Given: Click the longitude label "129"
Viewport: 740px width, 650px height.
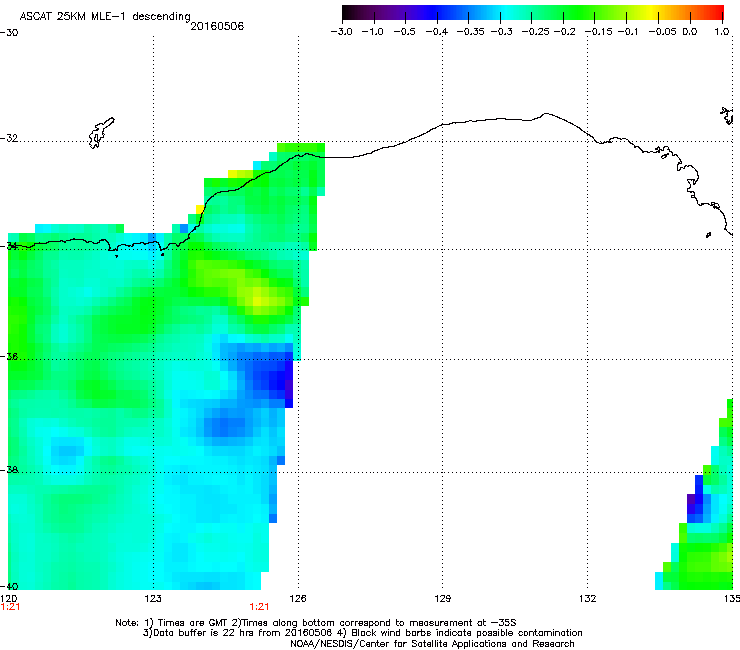Looking at the screenshot, I should click(x=442, y=599).
